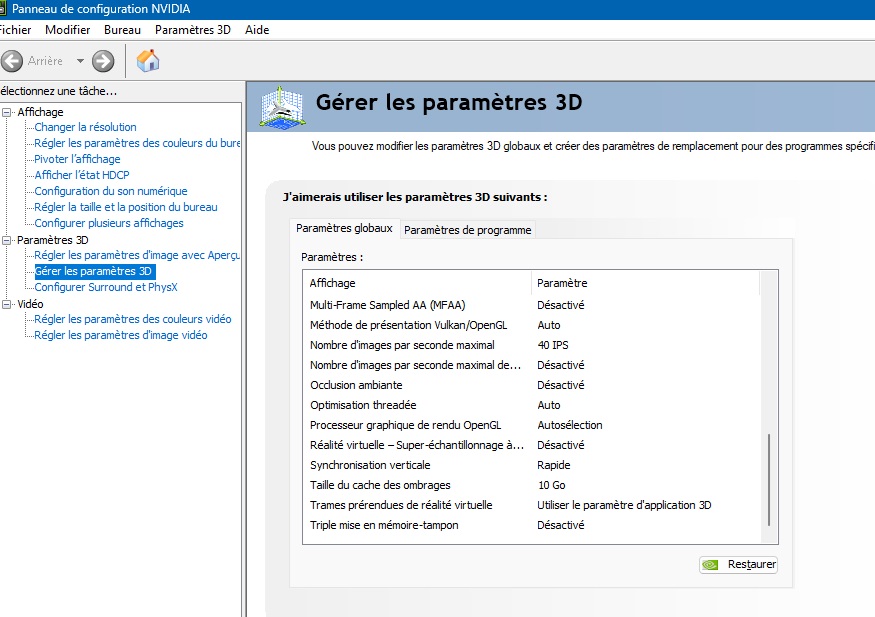
Task: Go back with the Arrière arrow icon
Action: (12, 61)
